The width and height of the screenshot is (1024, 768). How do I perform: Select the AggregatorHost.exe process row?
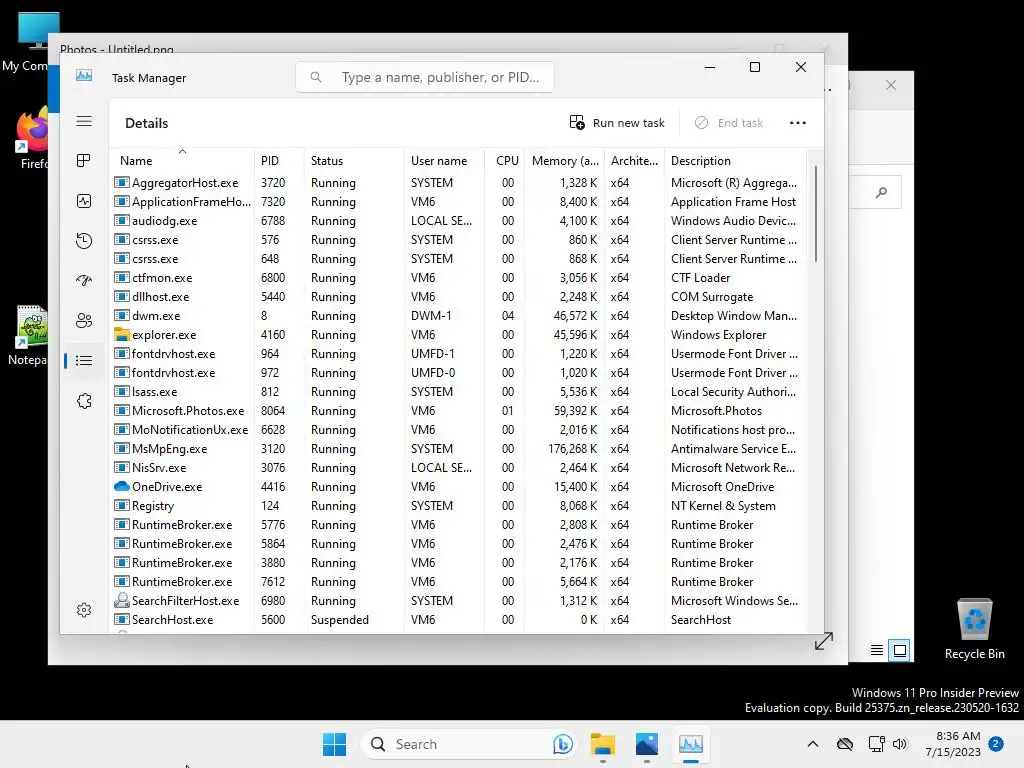[457, 183]
